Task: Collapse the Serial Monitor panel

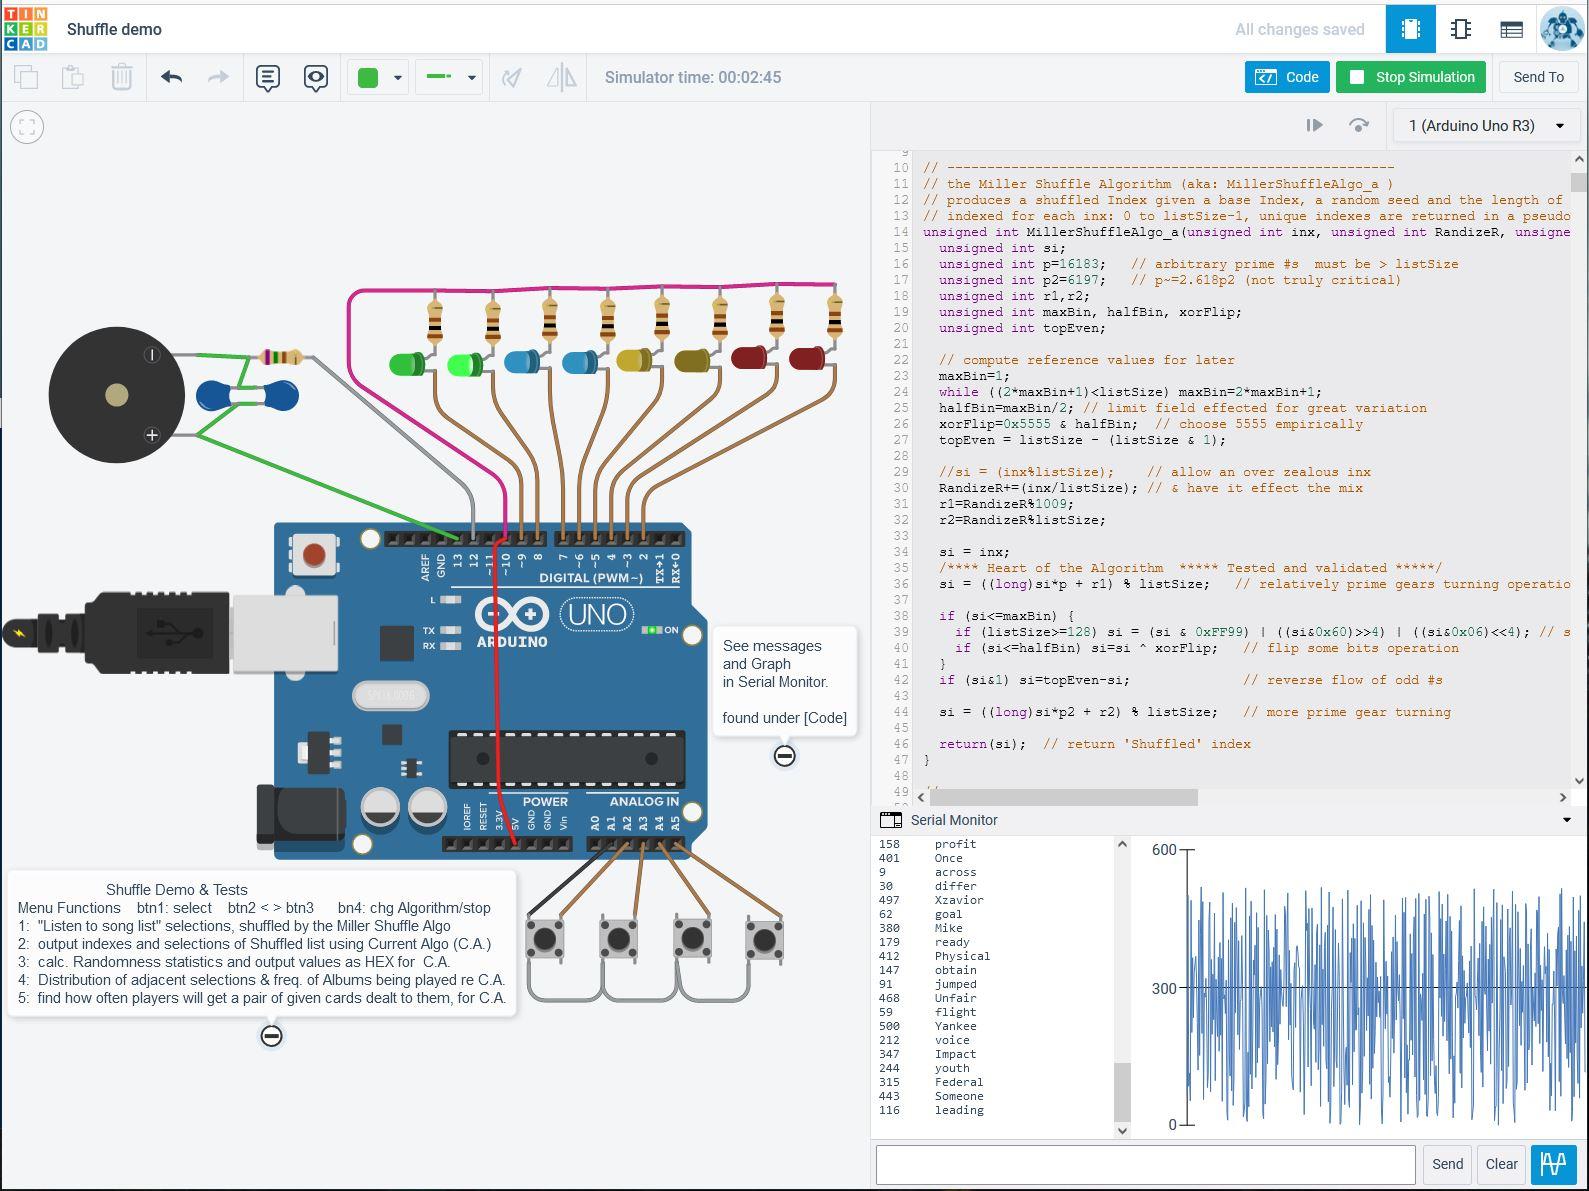Action: click(1566, 820)
